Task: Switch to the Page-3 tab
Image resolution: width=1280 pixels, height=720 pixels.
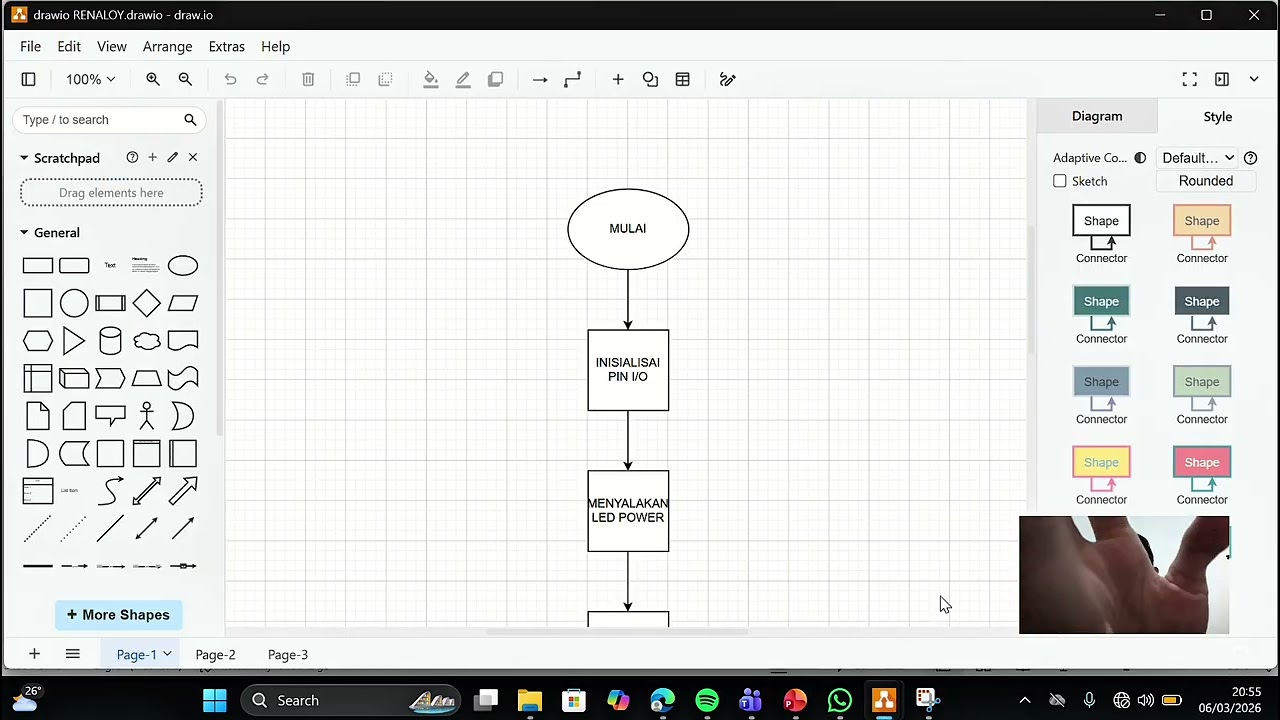Action: tap(288, 655)
